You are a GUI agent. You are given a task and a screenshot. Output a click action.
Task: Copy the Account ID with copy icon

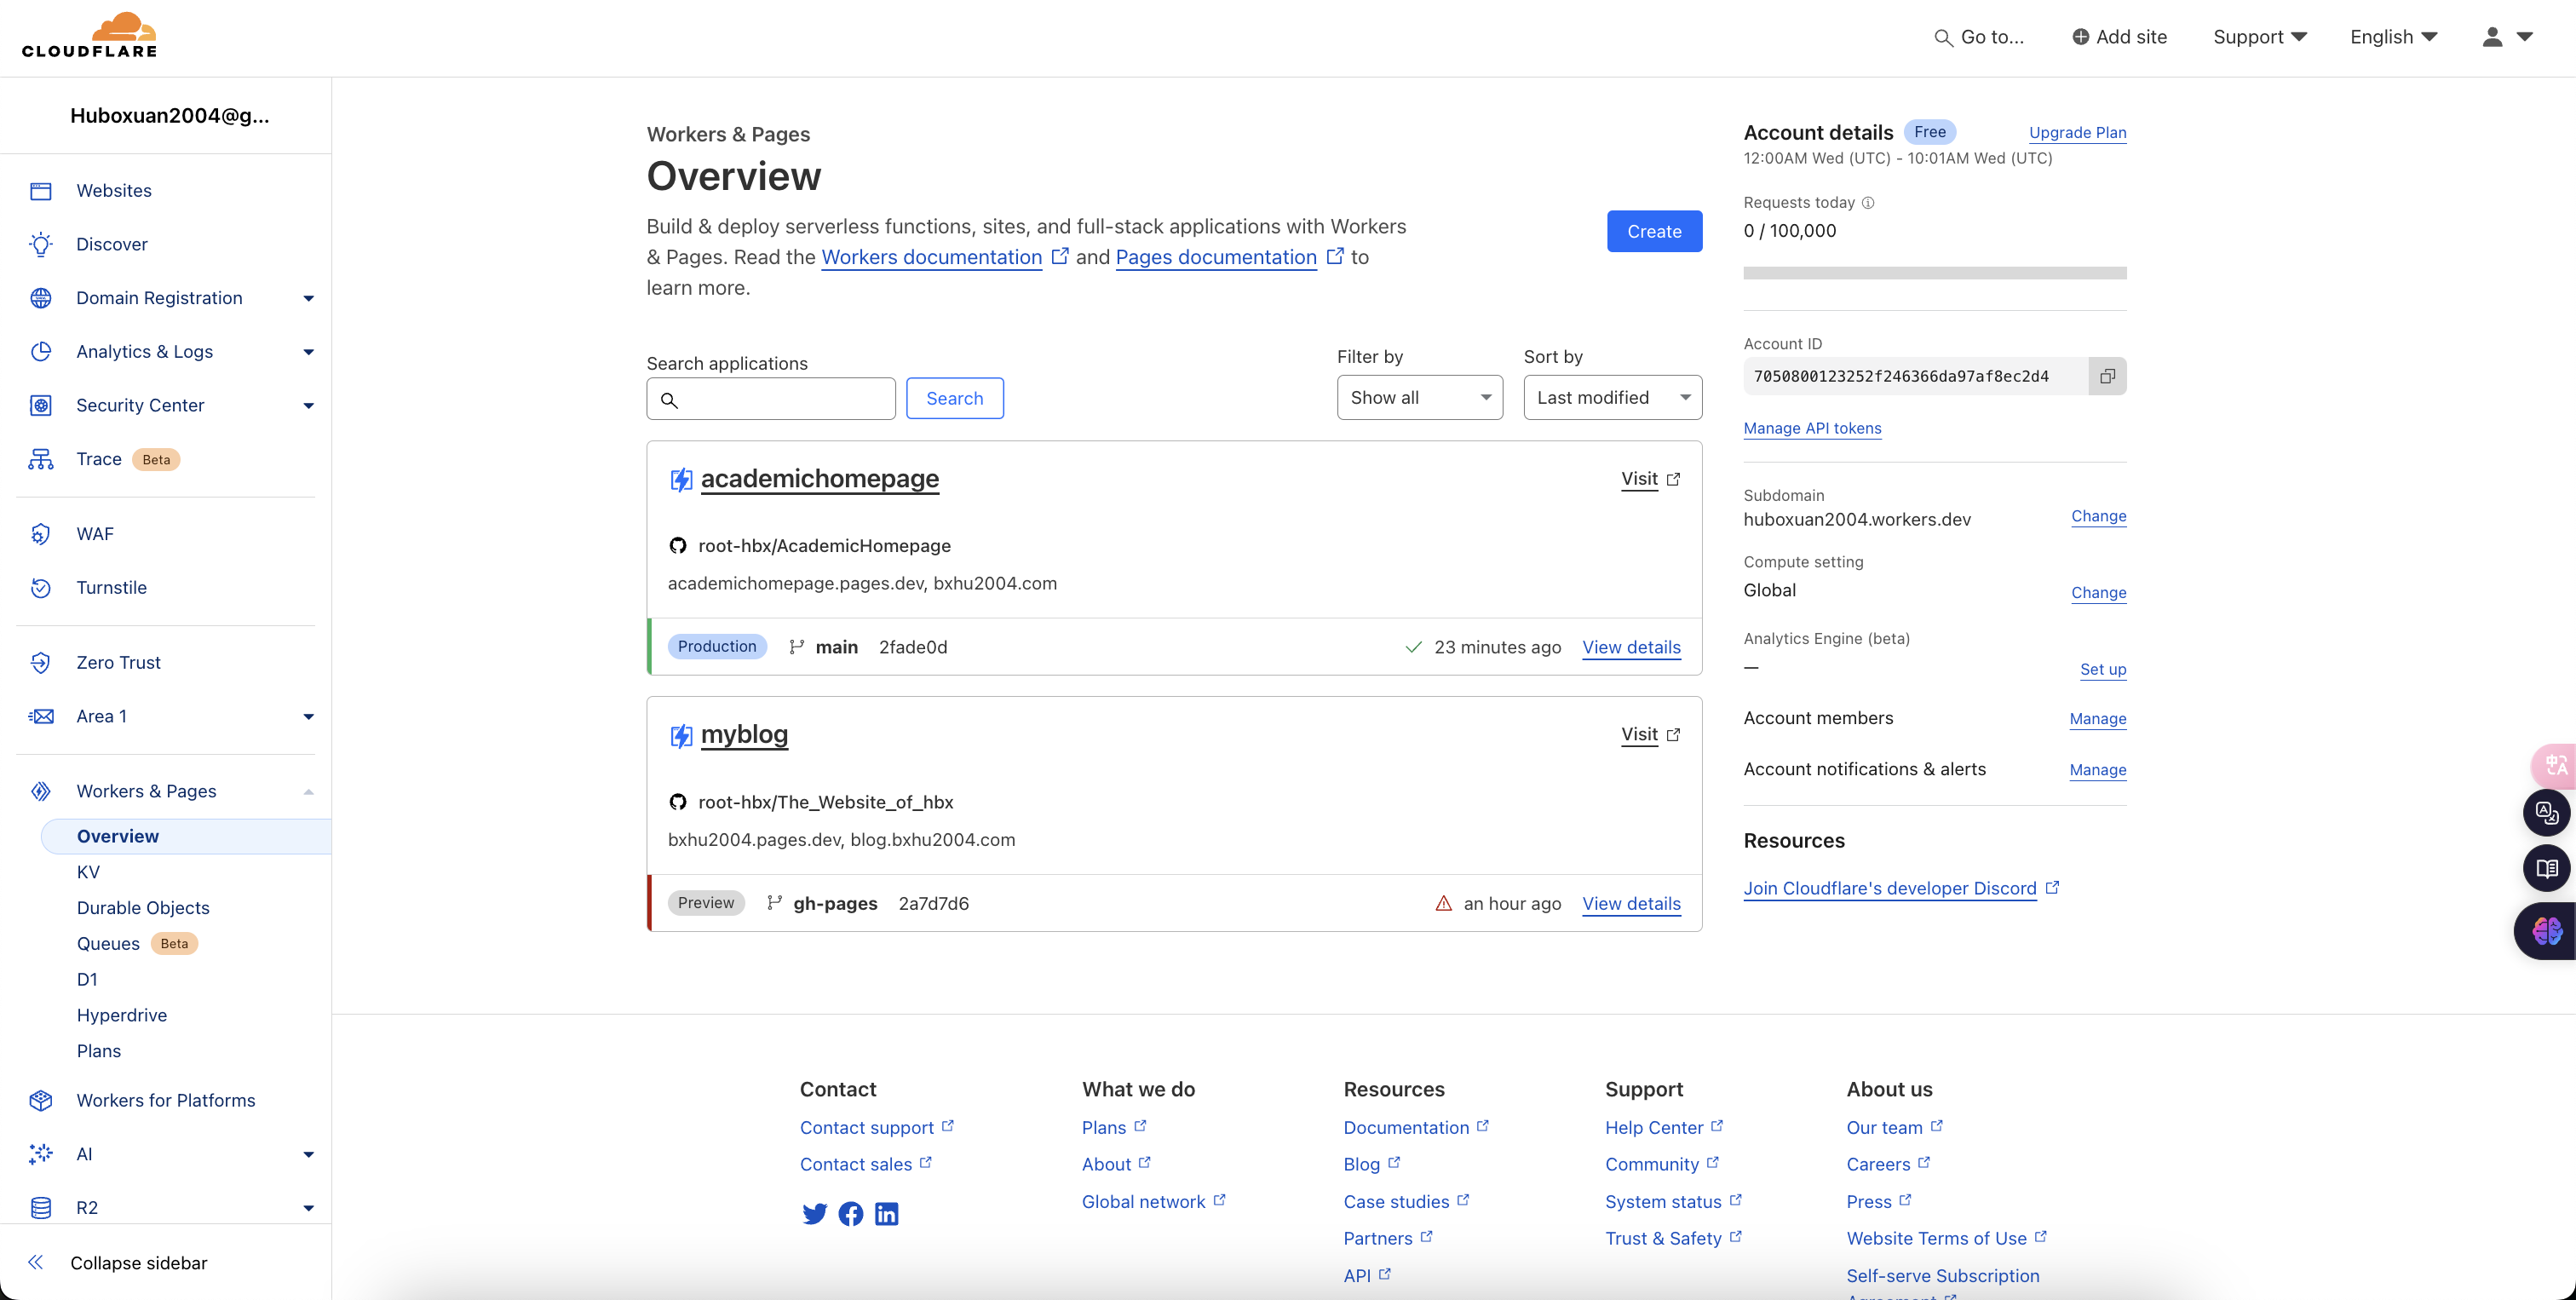pos(2107,376)
